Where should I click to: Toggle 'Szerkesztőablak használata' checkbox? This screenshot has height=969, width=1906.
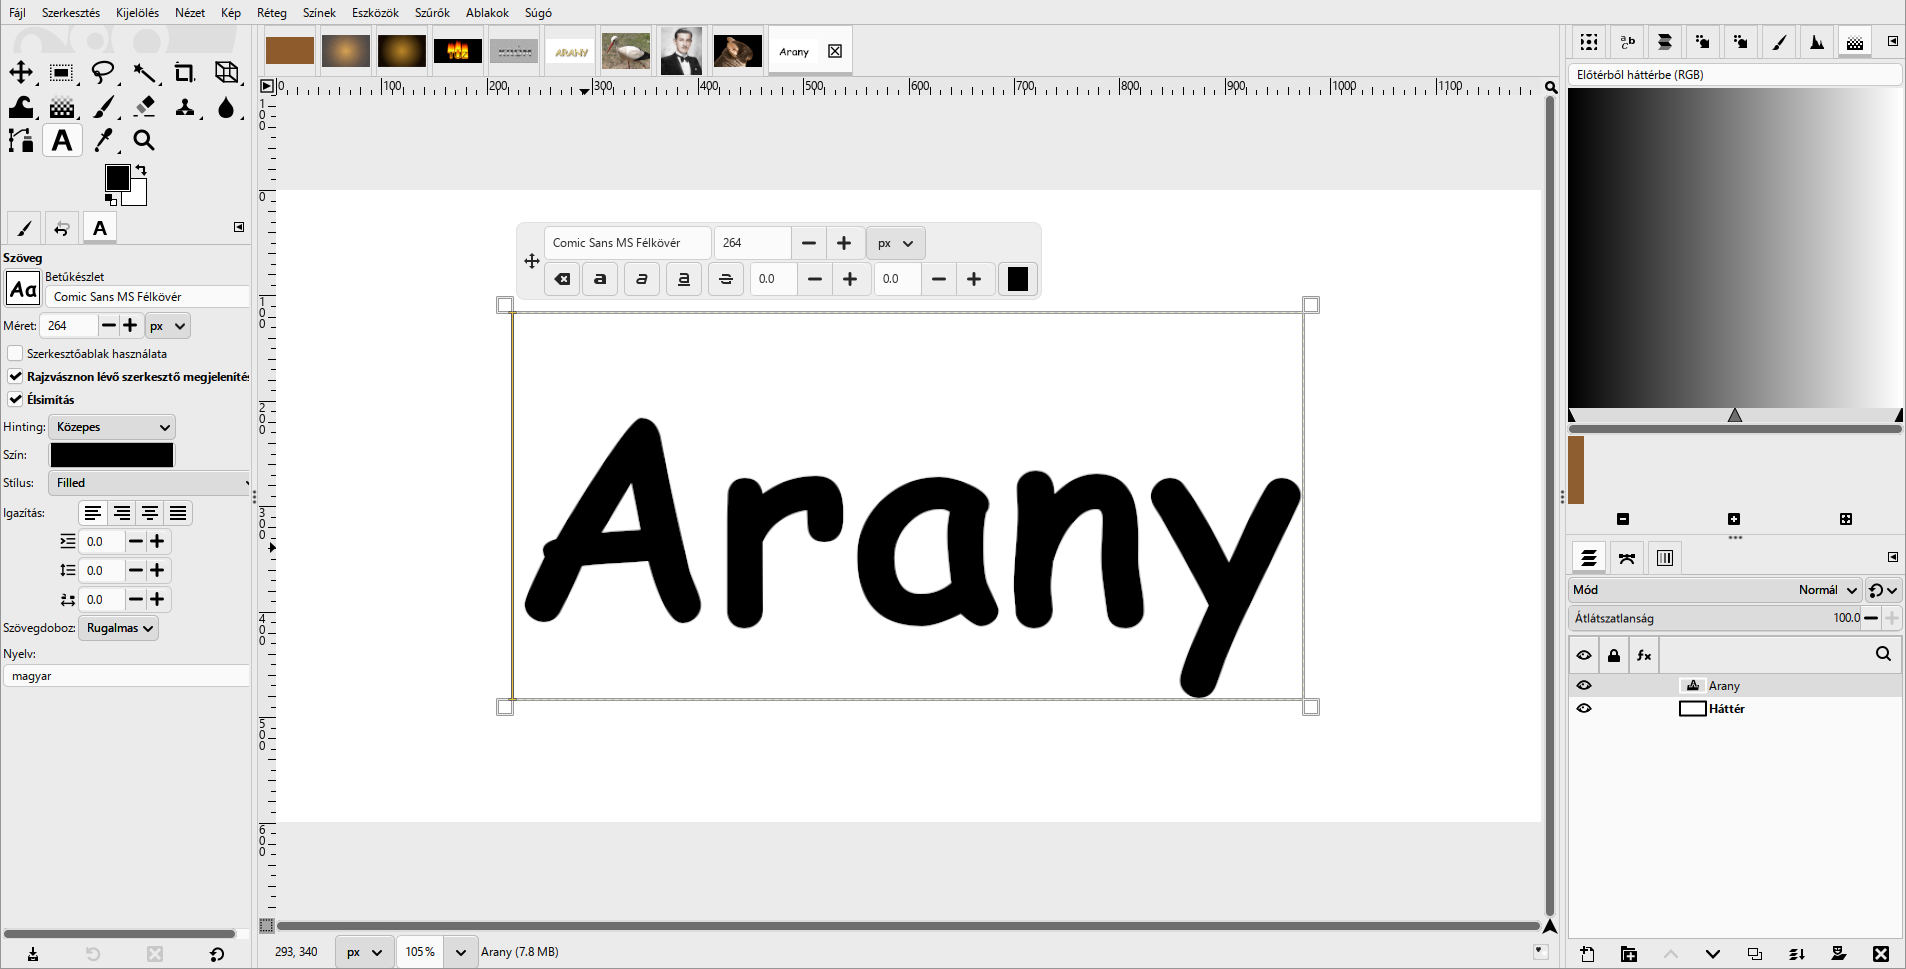(x=15, y=353)
